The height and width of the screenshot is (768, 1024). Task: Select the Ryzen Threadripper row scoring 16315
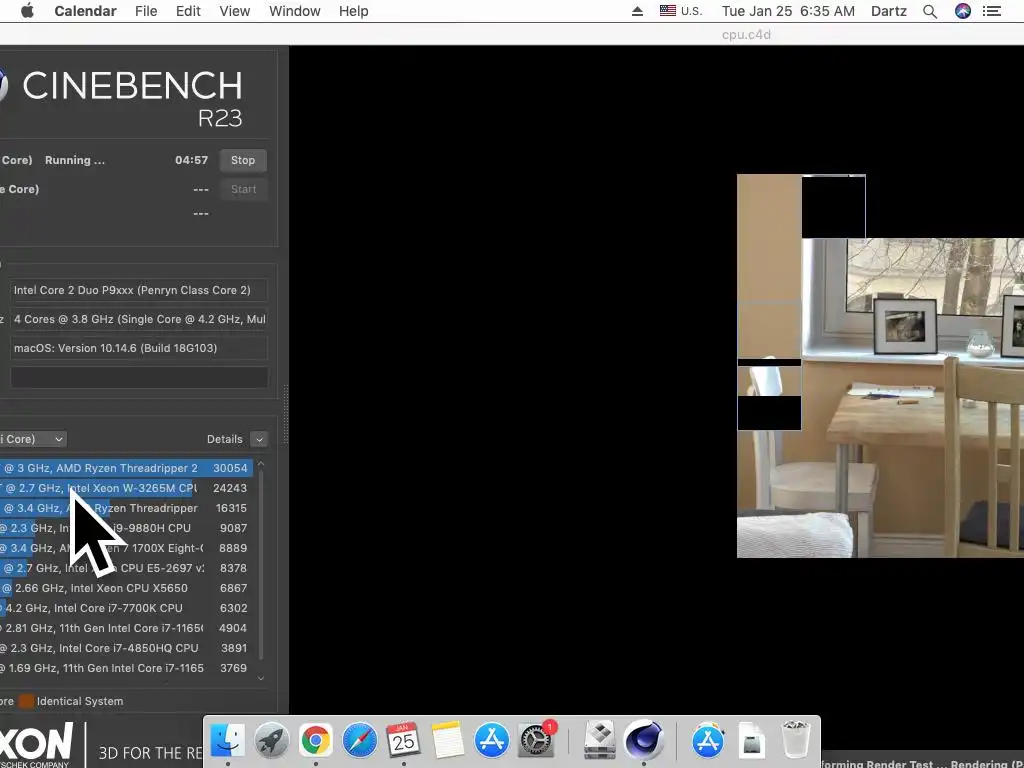127,508
